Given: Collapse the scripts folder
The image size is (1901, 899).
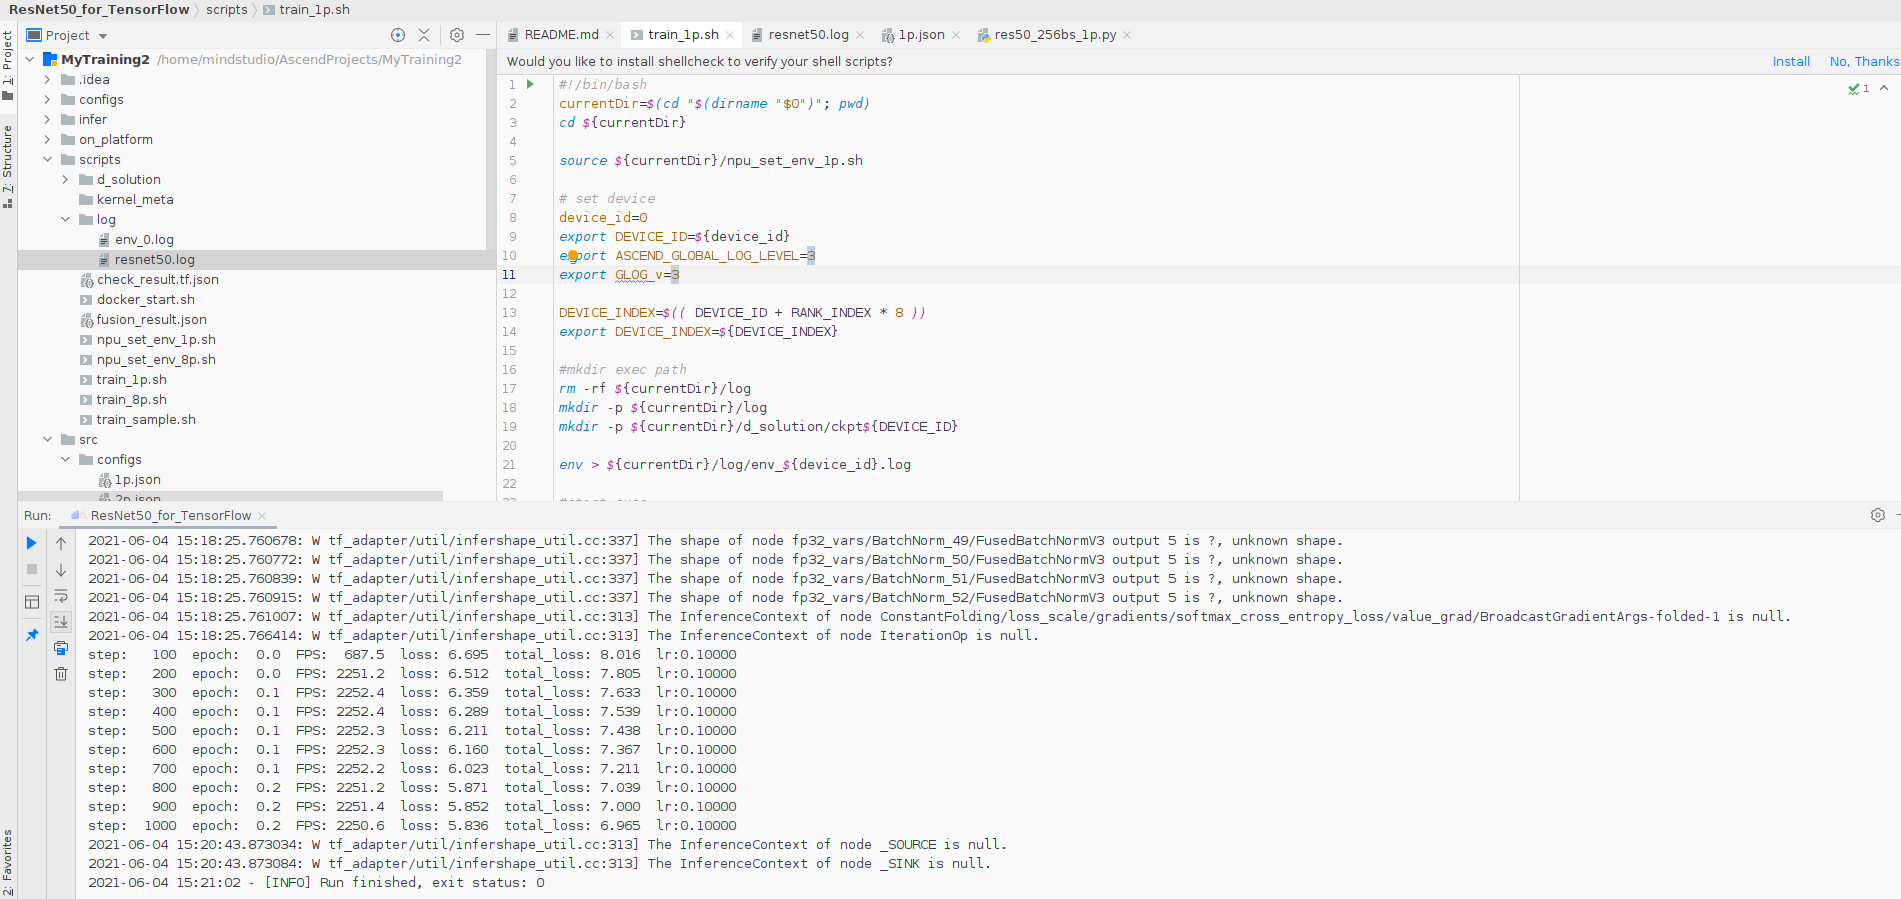Looking at the screenshot, I should click(x=47, y=159).
